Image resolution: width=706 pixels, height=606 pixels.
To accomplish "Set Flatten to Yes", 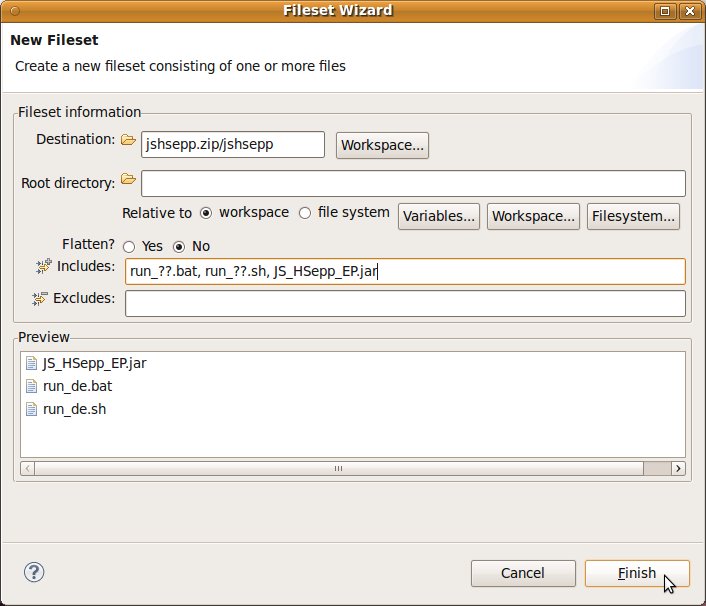I will click(x=129, y=246).
